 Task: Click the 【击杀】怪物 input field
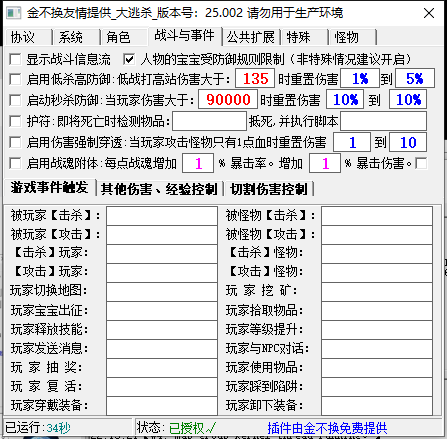click(x=377, y=254)
